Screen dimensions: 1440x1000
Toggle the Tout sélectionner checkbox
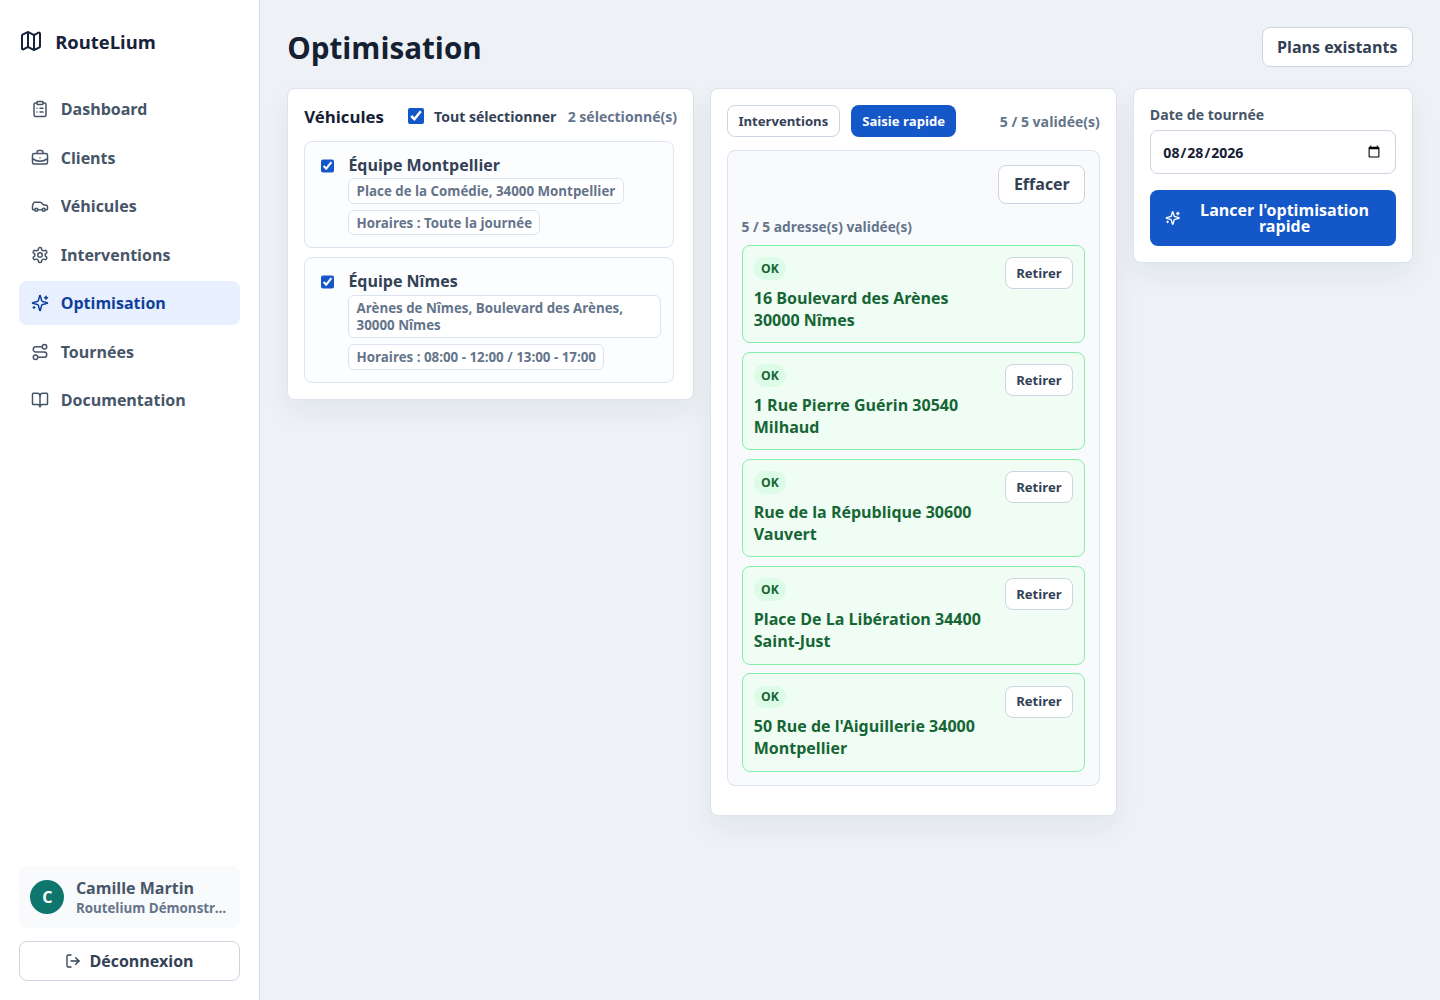point(416,116)
